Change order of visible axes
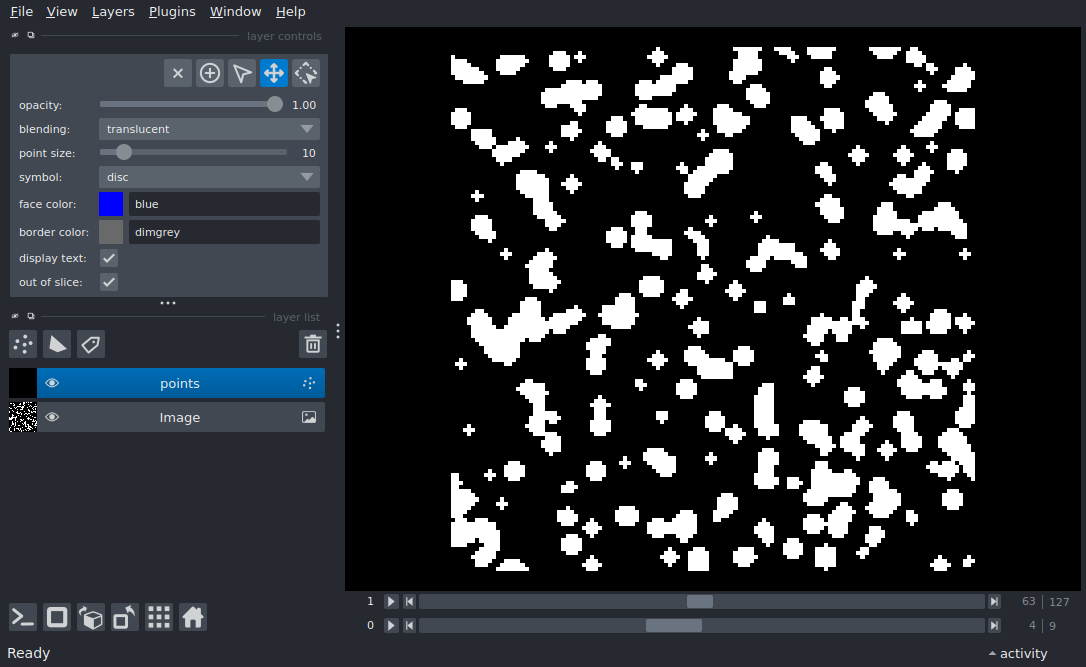 click(91, 617)
